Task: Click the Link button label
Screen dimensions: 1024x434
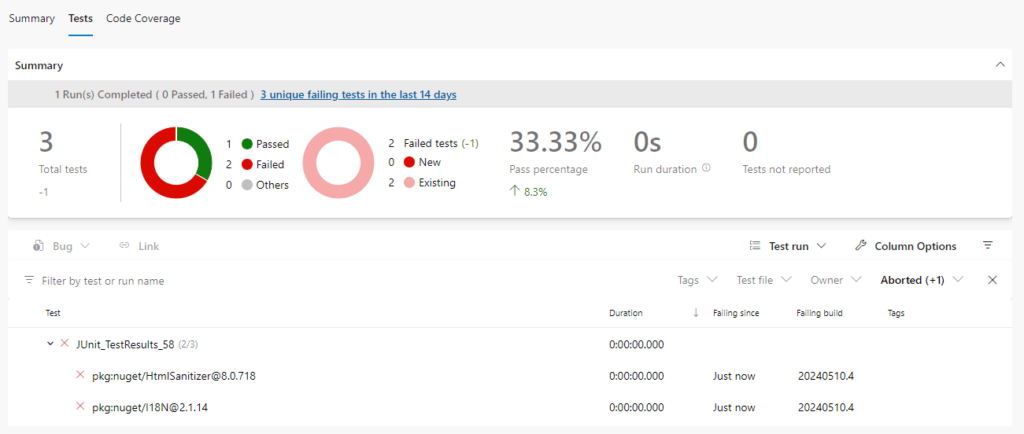Action: (149, 246)
